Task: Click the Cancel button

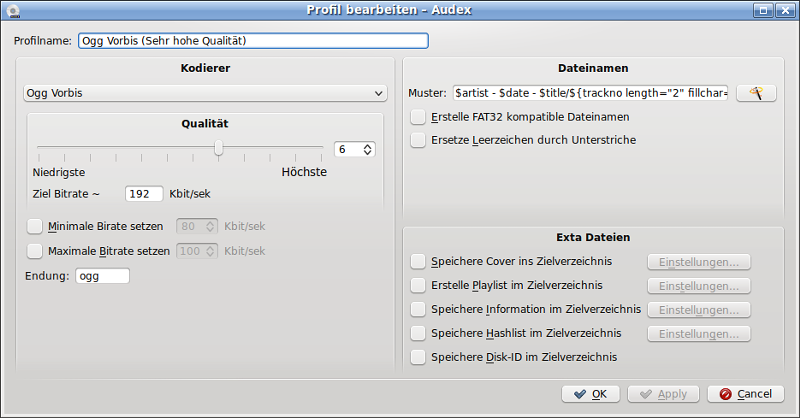Action: click(x=745, y=394)
